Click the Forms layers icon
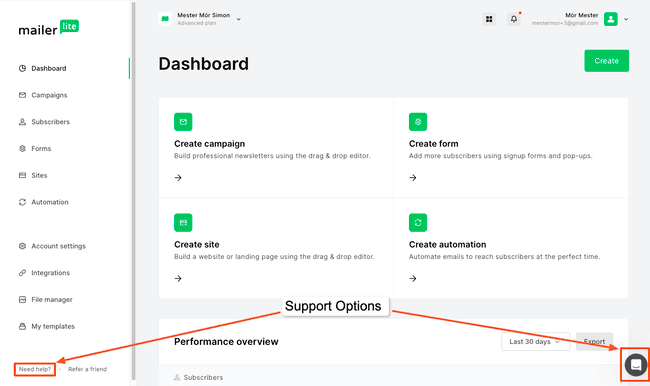Viewport: 650px width, 386px height. pos(22,148)
